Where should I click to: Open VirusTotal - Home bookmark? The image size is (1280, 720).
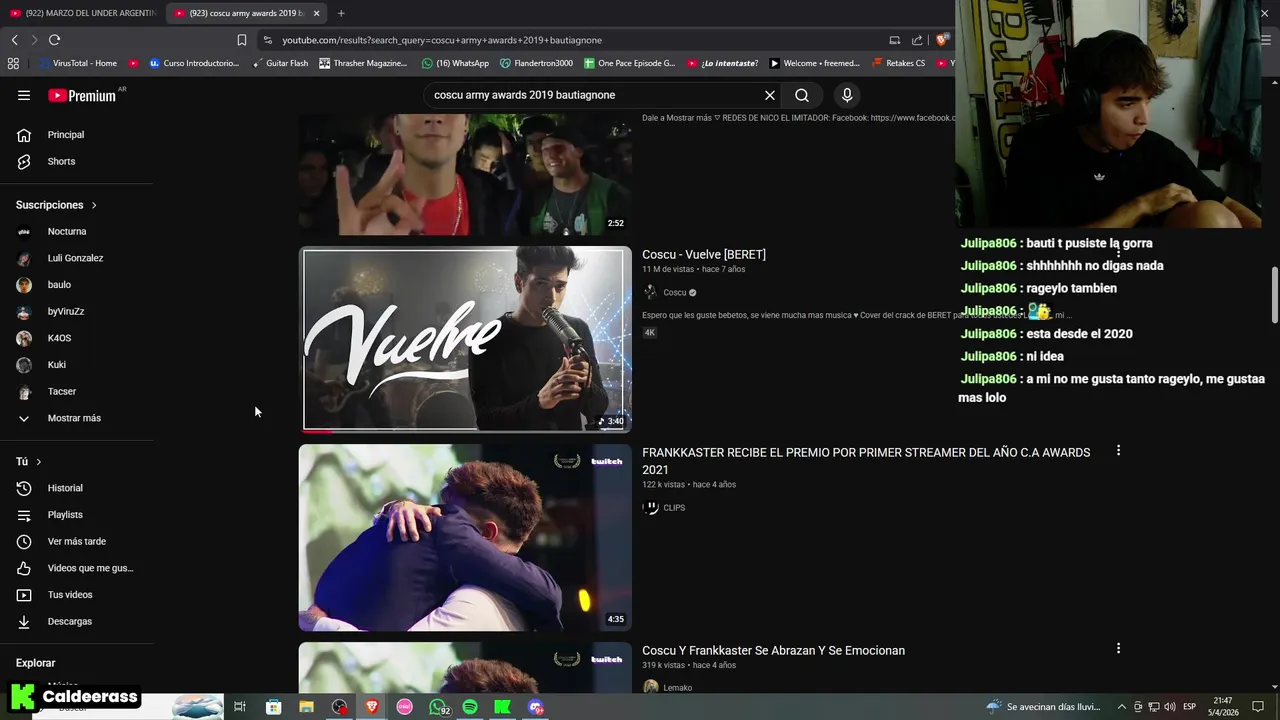79,63
